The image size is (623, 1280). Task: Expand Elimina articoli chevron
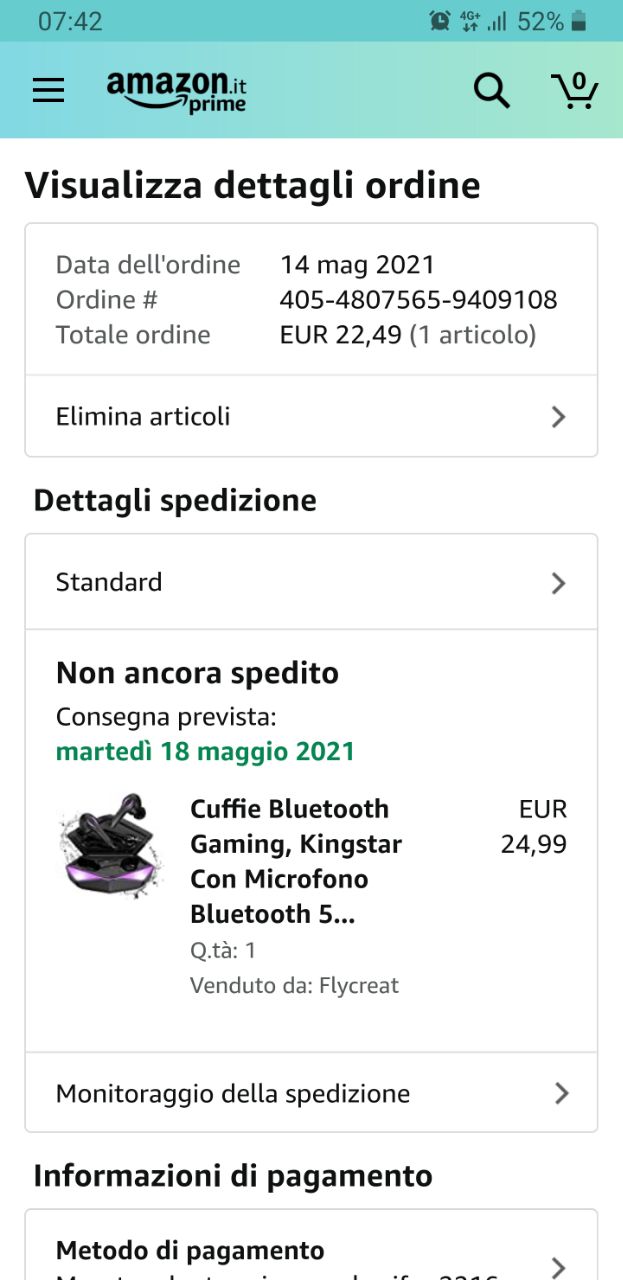(x=559, y=417)
